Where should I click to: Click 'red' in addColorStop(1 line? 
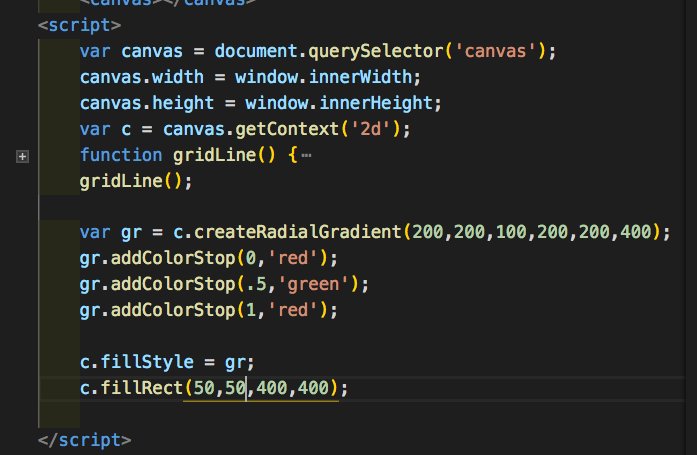(x=292, y=310)
